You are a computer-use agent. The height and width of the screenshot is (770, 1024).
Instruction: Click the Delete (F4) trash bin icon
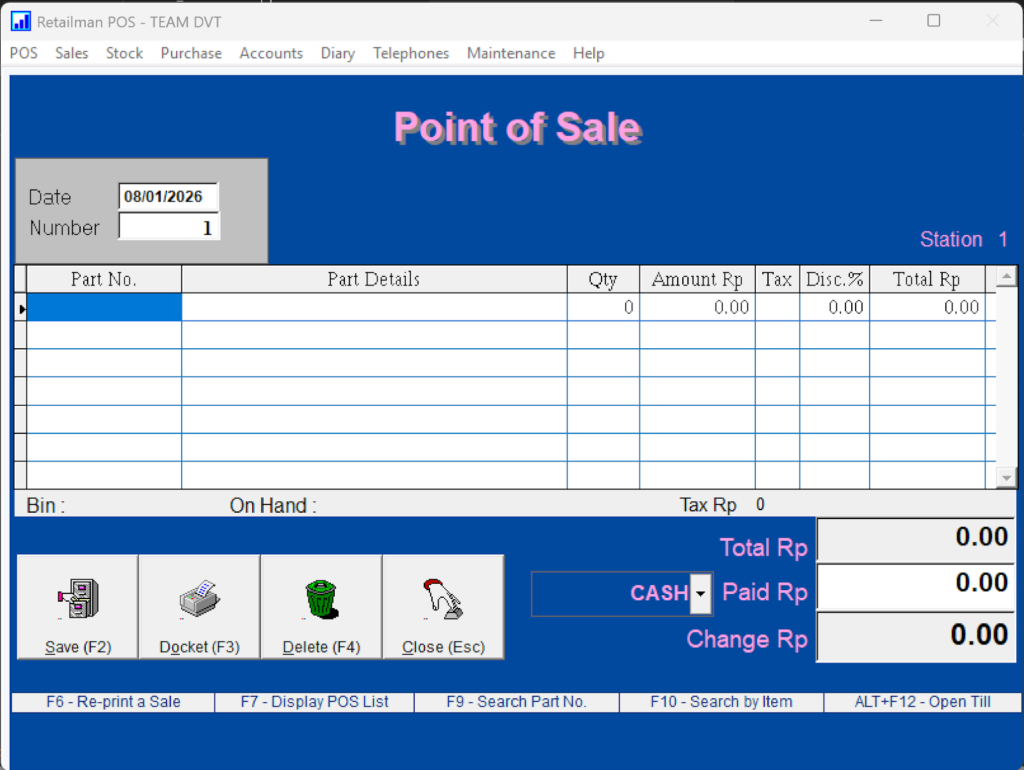321,599
